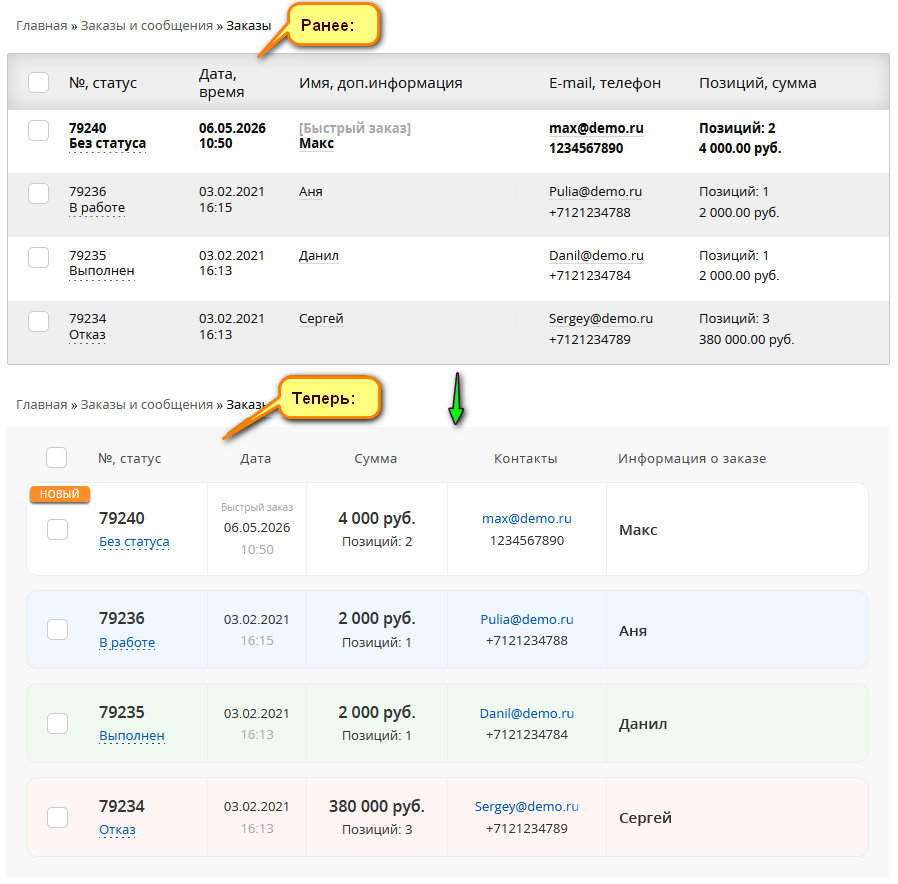Open underlined customer name 'Аня' in Ранее table

click(310, 192)
